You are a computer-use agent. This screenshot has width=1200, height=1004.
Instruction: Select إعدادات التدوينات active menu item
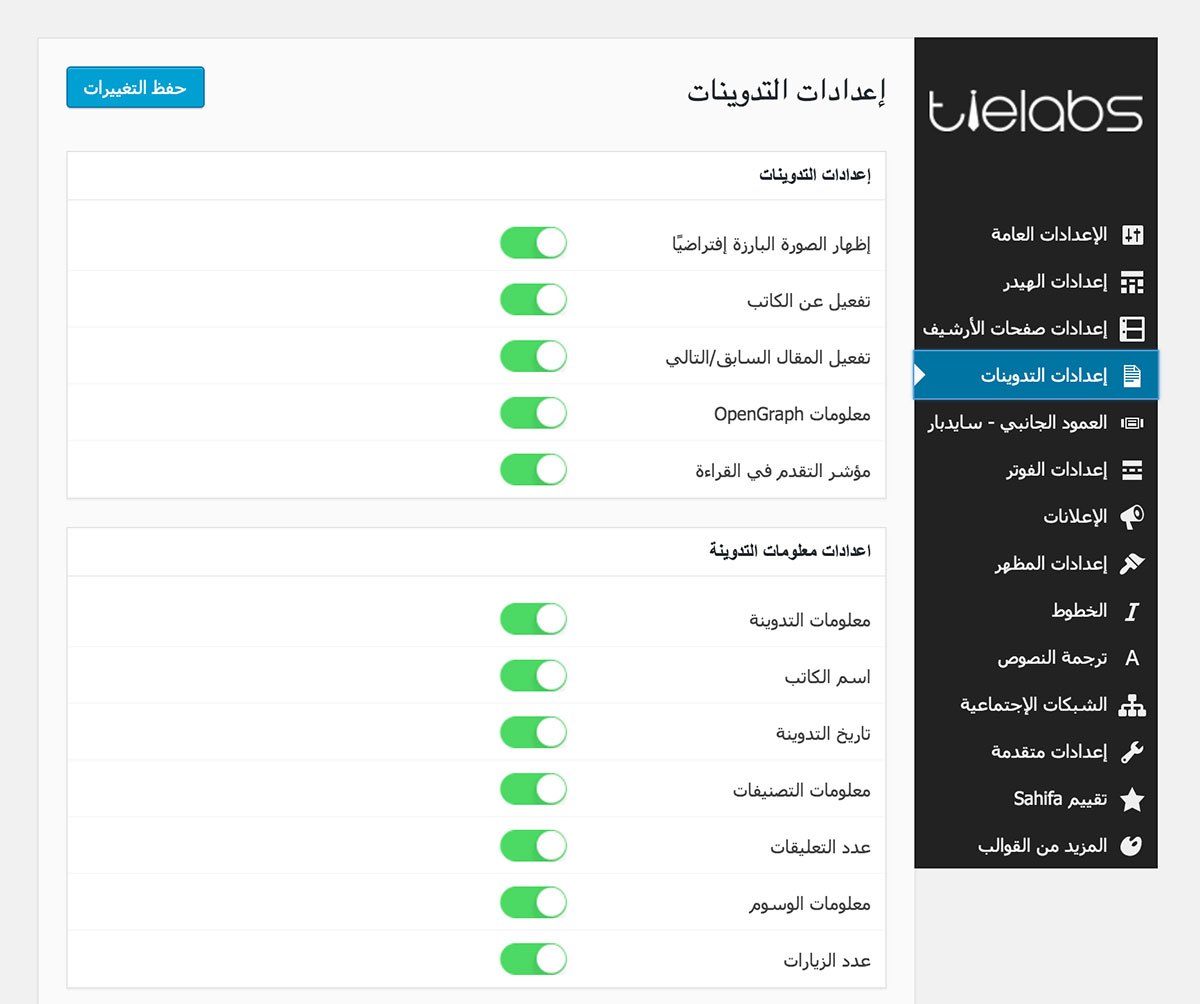pyautogui.click(x=1036, y=376)
